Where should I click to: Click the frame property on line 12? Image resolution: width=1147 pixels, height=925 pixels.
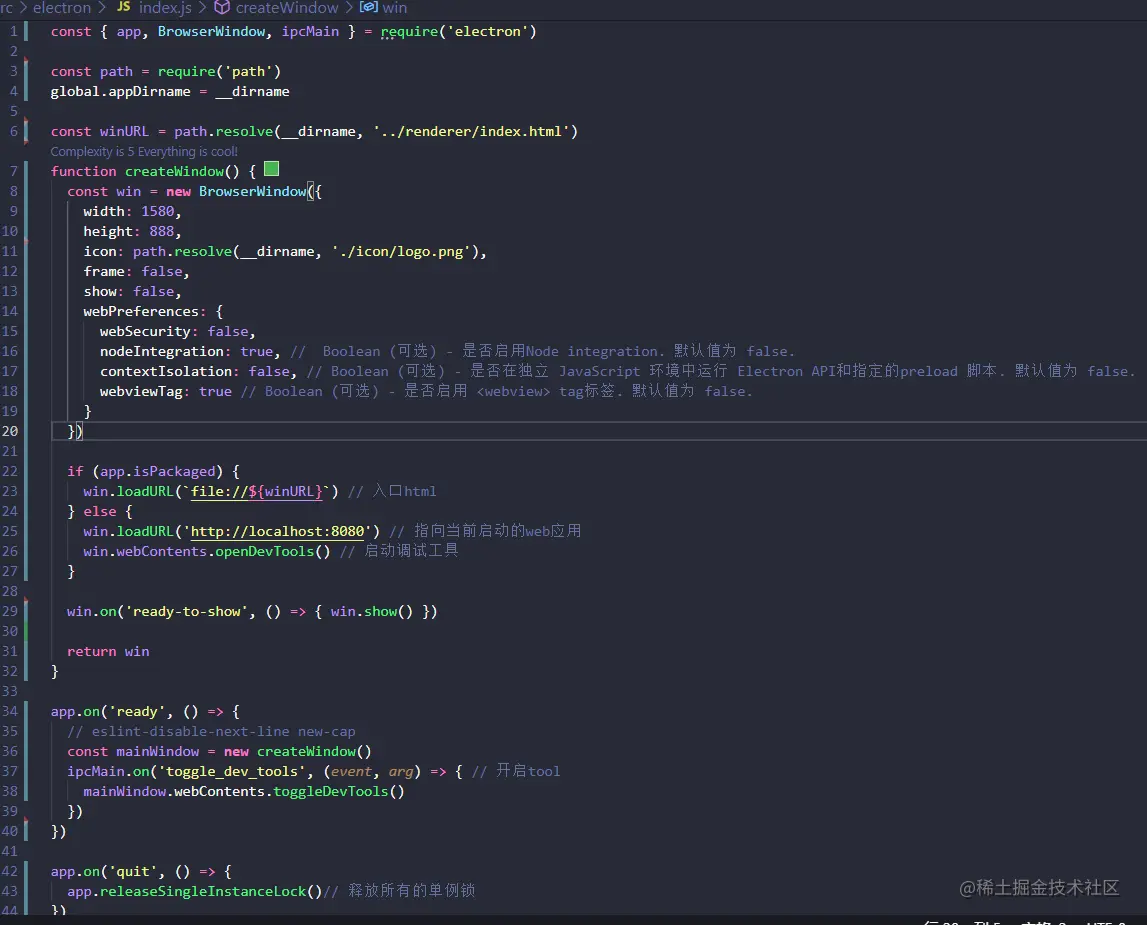[x=103, y=271]
